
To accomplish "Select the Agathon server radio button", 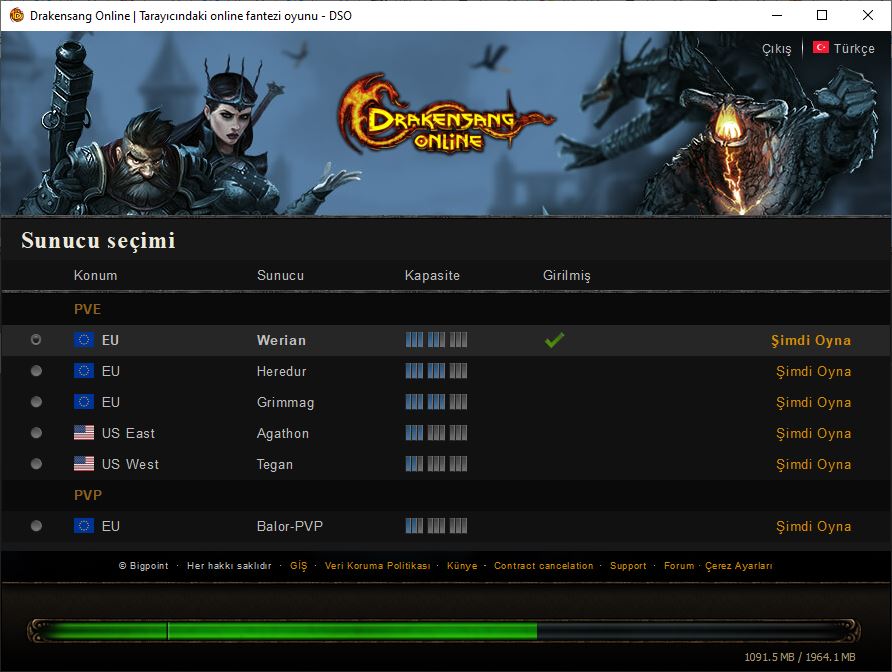I will tap(36, 433).
